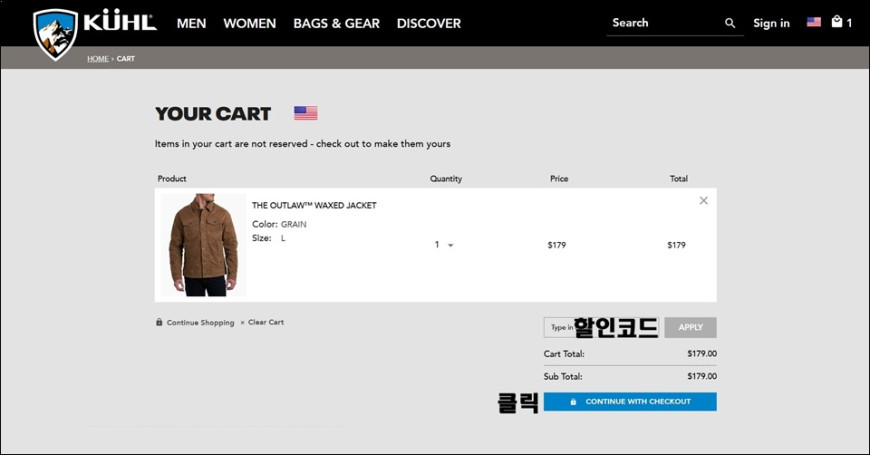Open the DISCOVER menu
The width and height of the screenshot is (870, 455).
(x=429, y=23)
